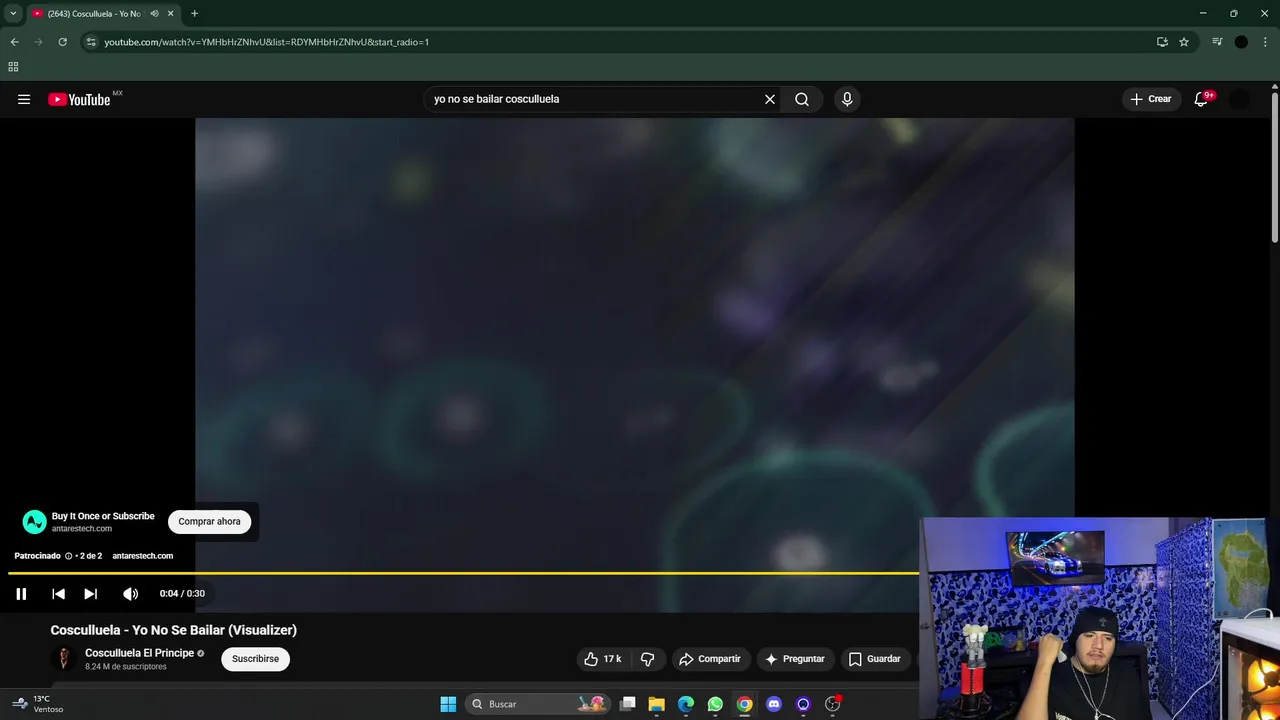This screenshot has height=720, width=1280.
Task: Click the video timestamp 0:04 / 0:30
Action: [x=182, y=594]
